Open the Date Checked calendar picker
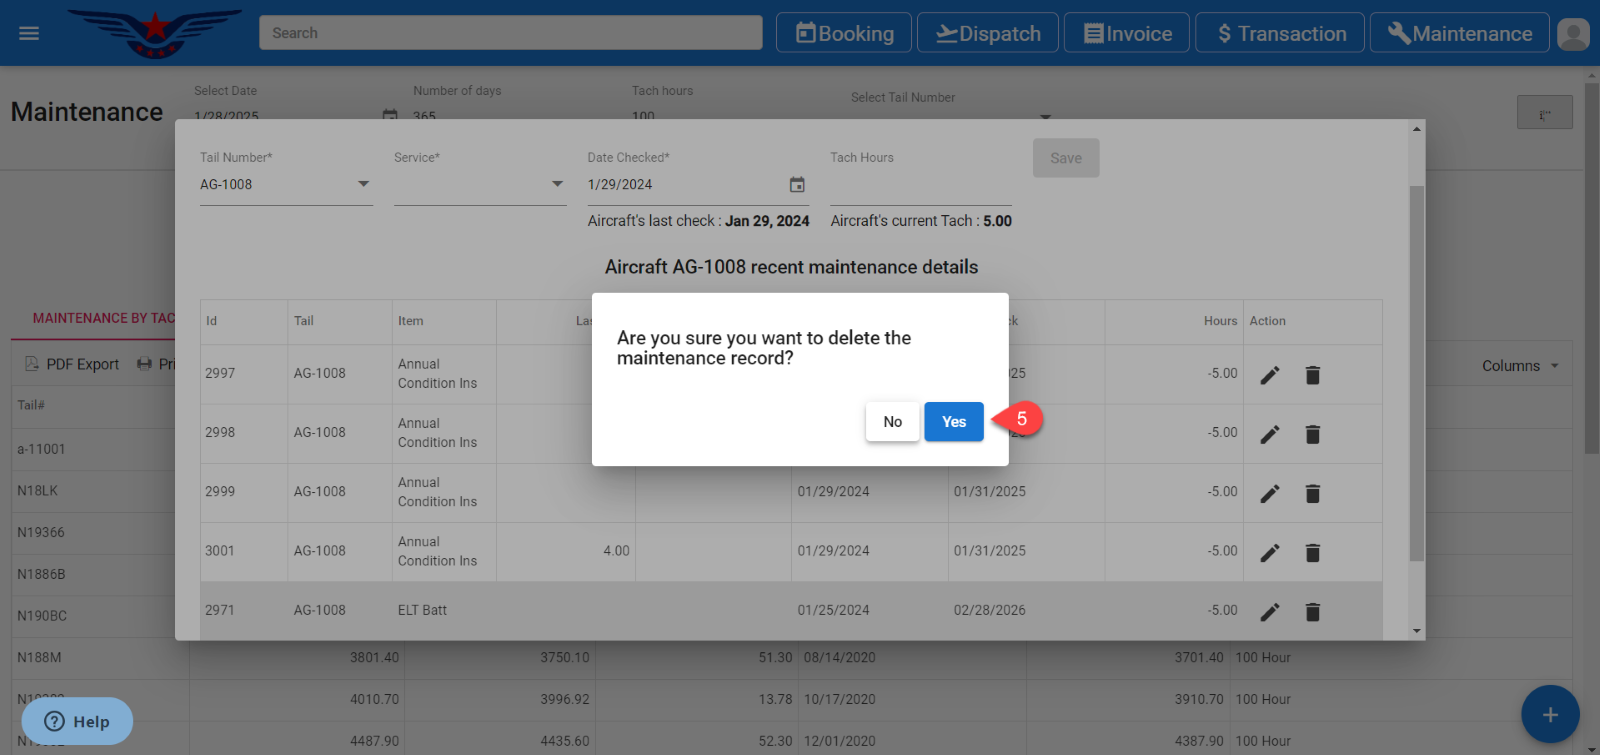 pos(797,185)
